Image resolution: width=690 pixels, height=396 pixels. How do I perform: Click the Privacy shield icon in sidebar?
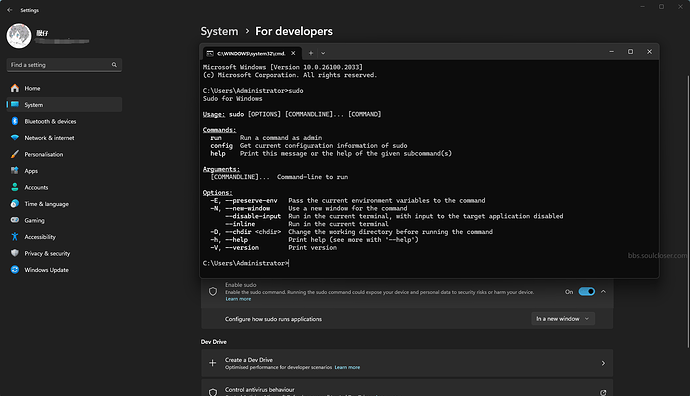15,253
